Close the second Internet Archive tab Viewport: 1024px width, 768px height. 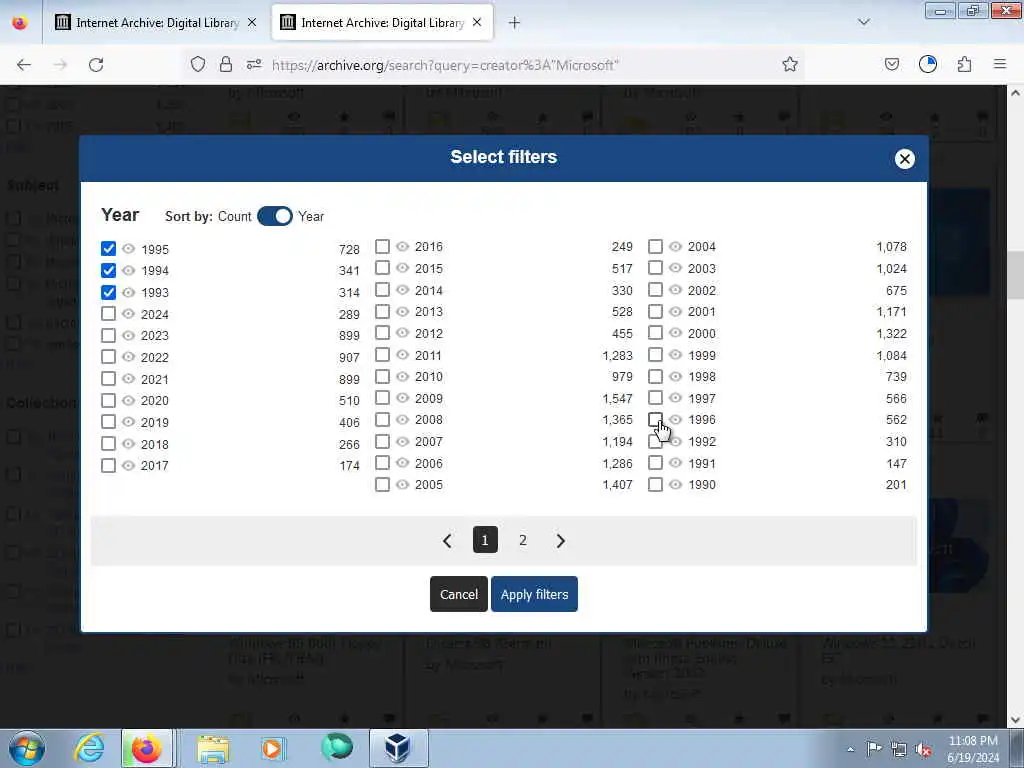(477, 22)
